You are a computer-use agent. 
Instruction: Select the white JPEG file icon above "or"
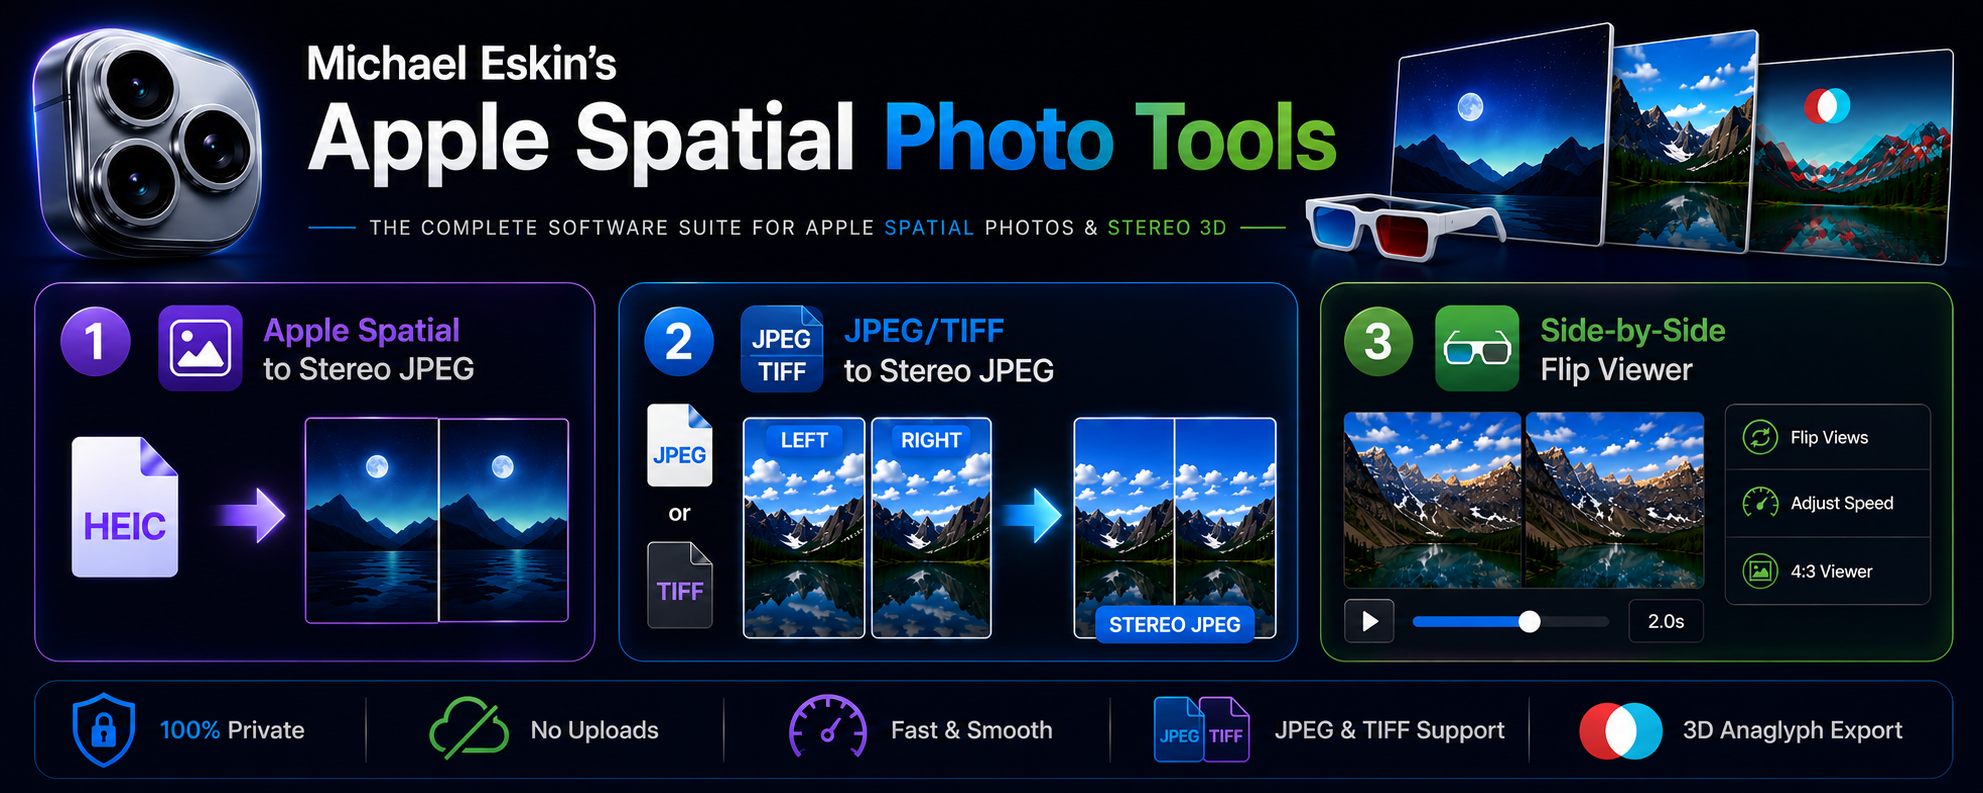680,445
